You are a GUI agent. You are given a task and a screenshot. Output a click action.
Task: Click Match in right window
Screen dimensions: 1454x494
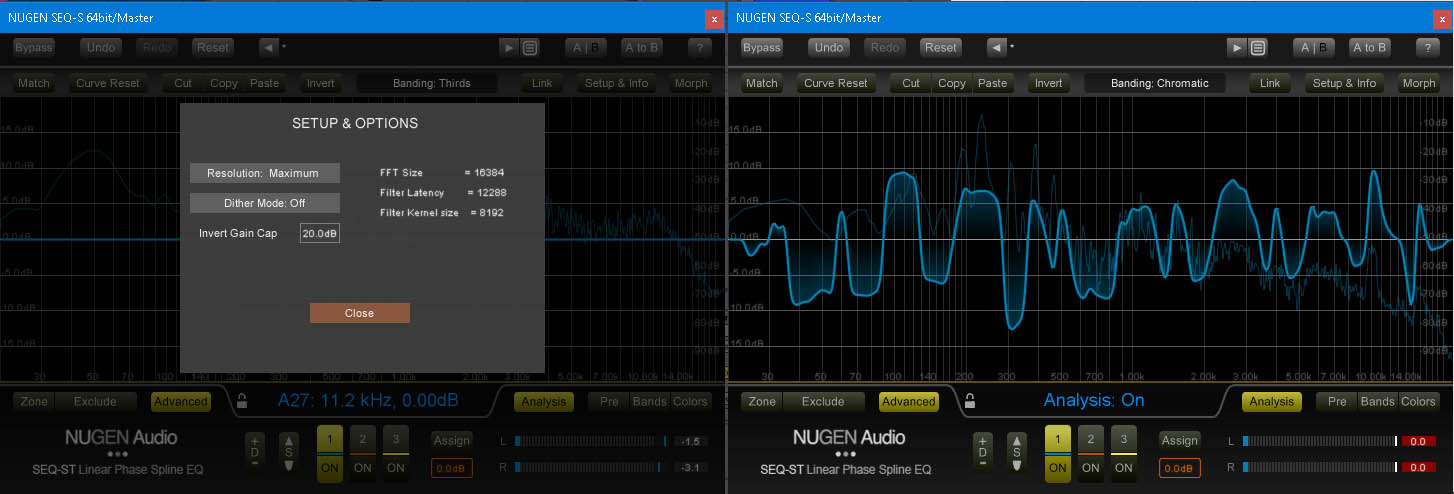762,83
